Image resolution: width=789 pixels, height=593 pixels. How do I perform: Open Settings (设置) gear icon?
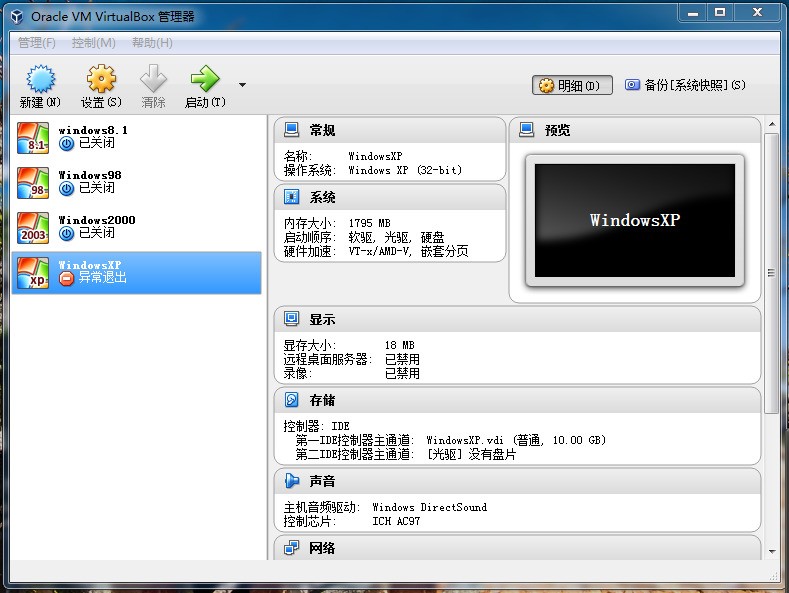point(101,80)
